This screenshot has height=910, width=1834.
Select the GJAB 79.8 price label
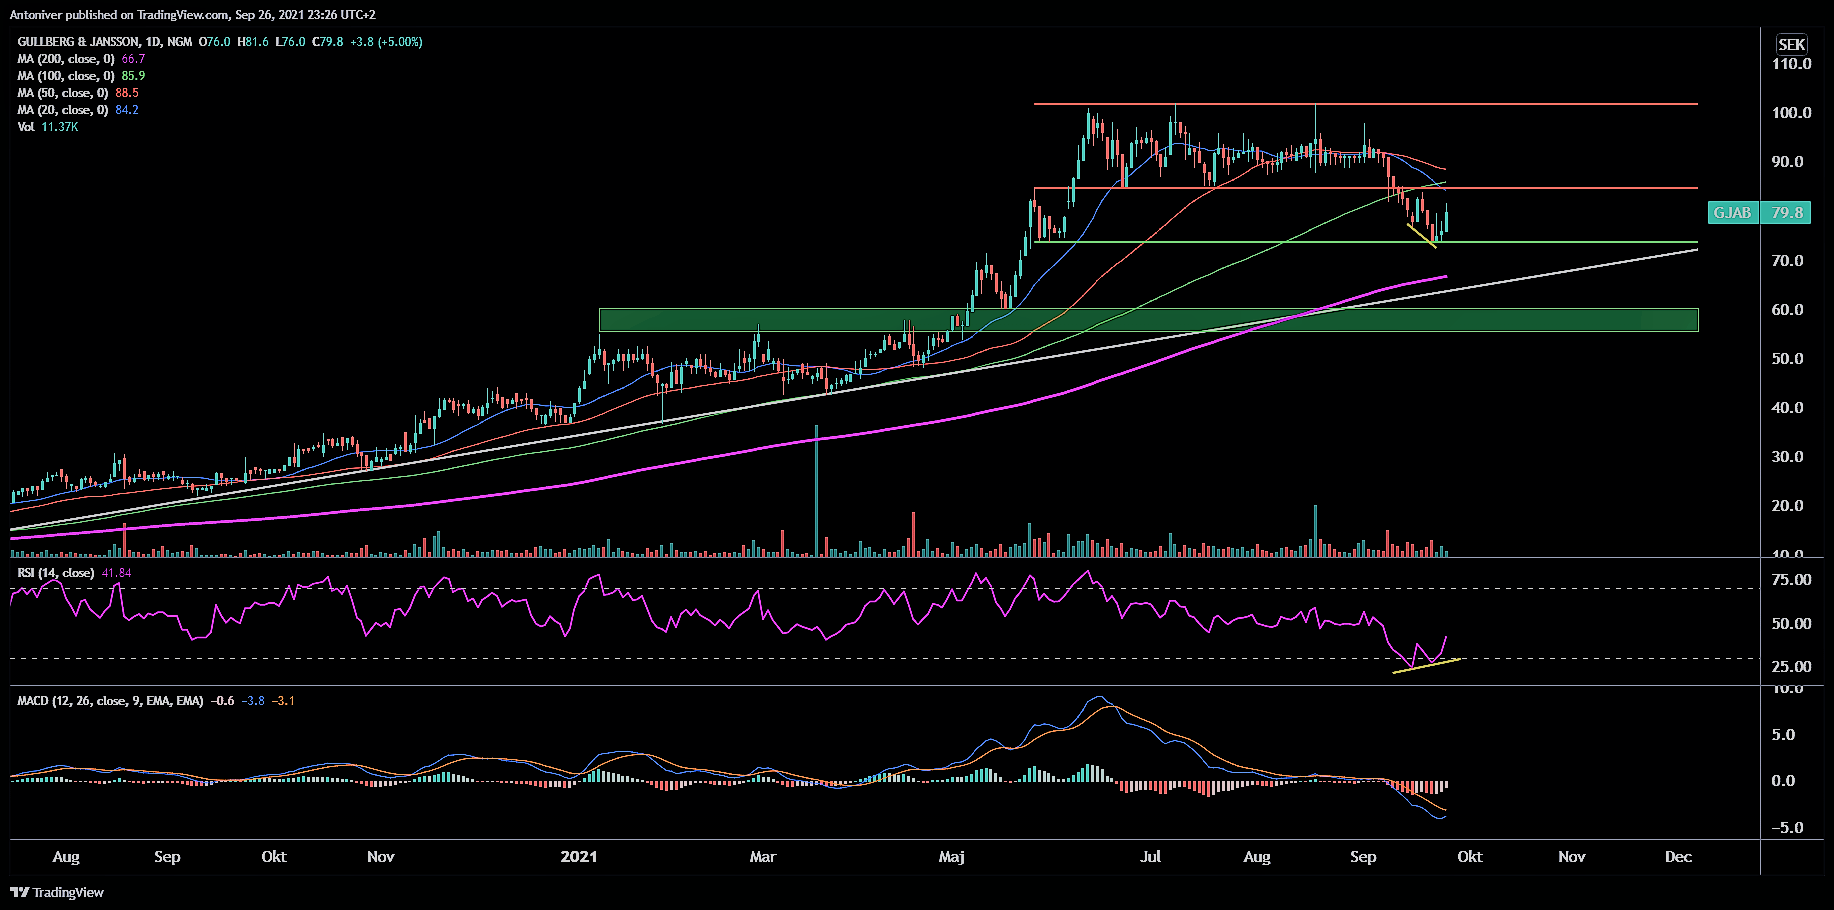1759,212
